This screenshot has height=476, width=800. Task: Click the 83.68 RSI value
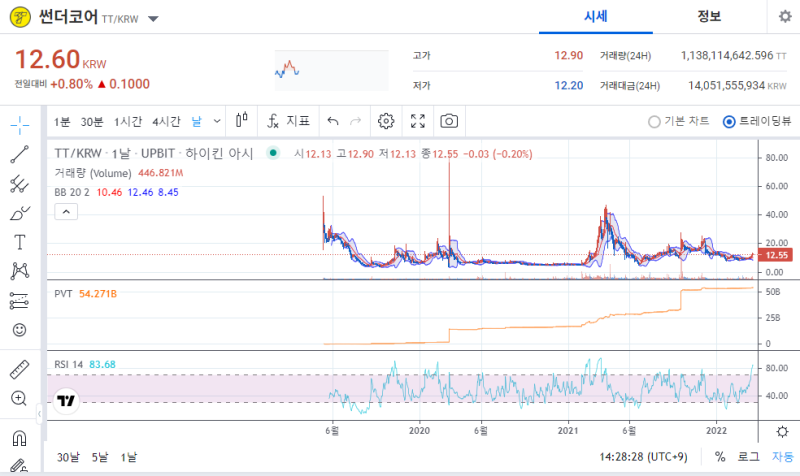click(x=102, y=364)
